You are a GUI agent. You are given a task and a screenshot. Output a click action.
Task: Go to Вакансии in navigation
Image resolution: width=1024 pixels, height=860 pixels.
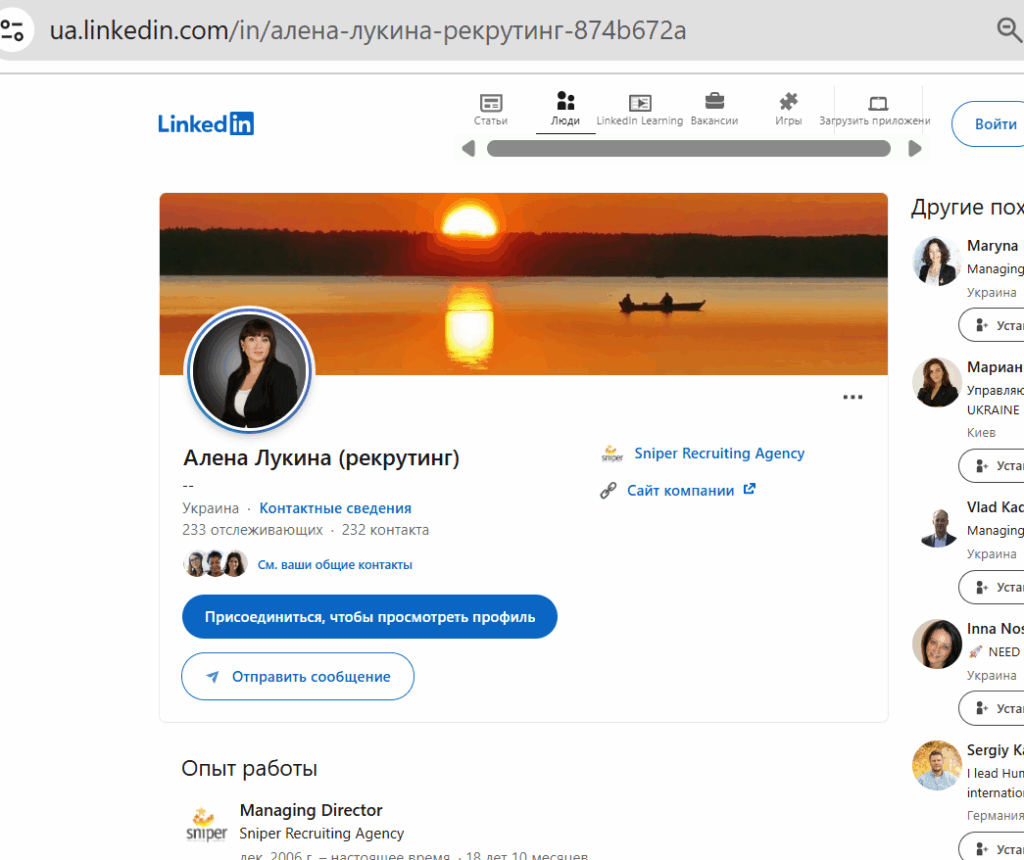click(x=714, y=110)
